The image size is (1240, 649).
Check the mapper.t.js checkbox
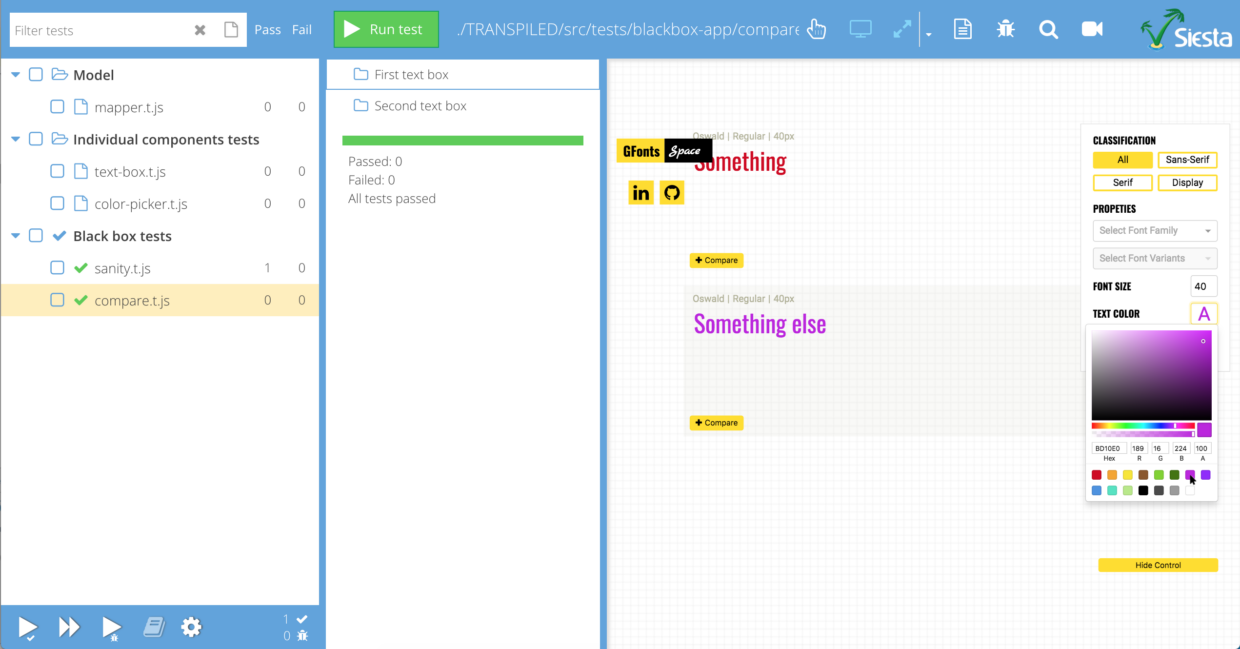click(57, 107)
